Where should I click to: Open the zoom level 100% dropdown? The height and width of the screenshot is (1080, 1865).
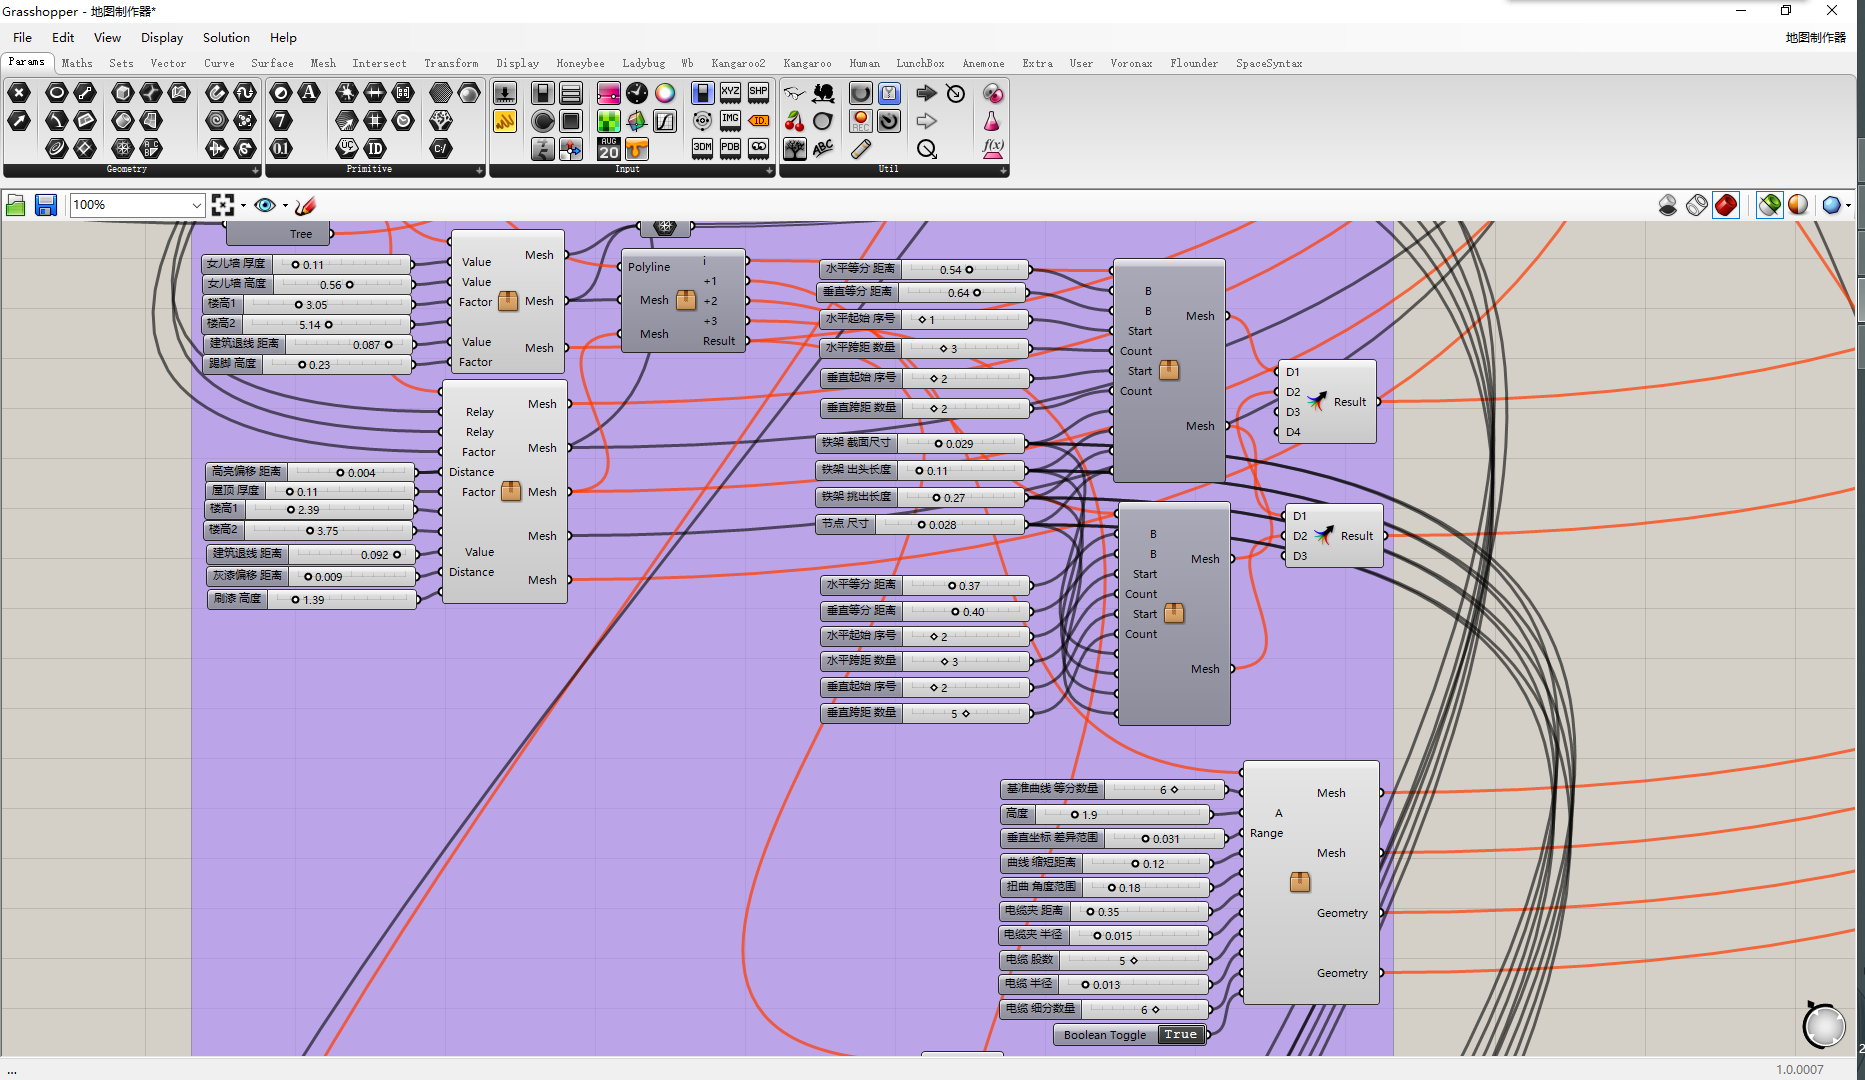click(x=196, y=205)
